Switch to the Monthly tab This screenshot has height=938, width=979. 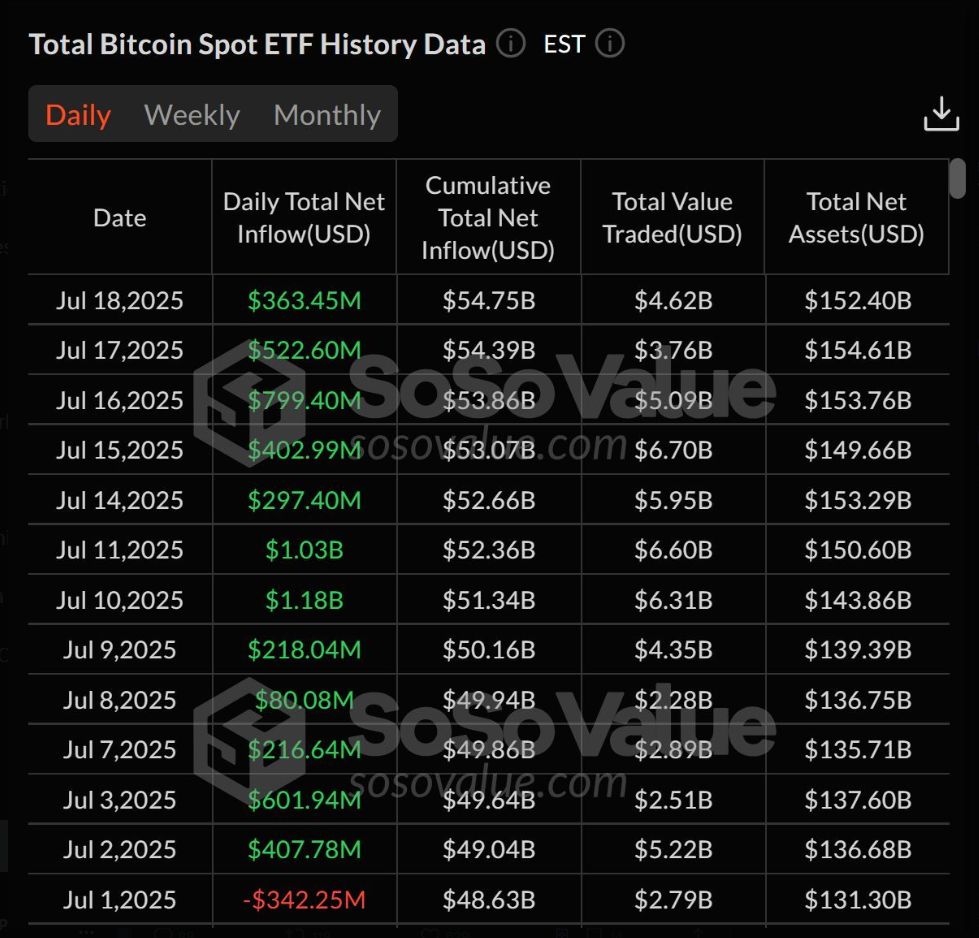tap(327, 115)
